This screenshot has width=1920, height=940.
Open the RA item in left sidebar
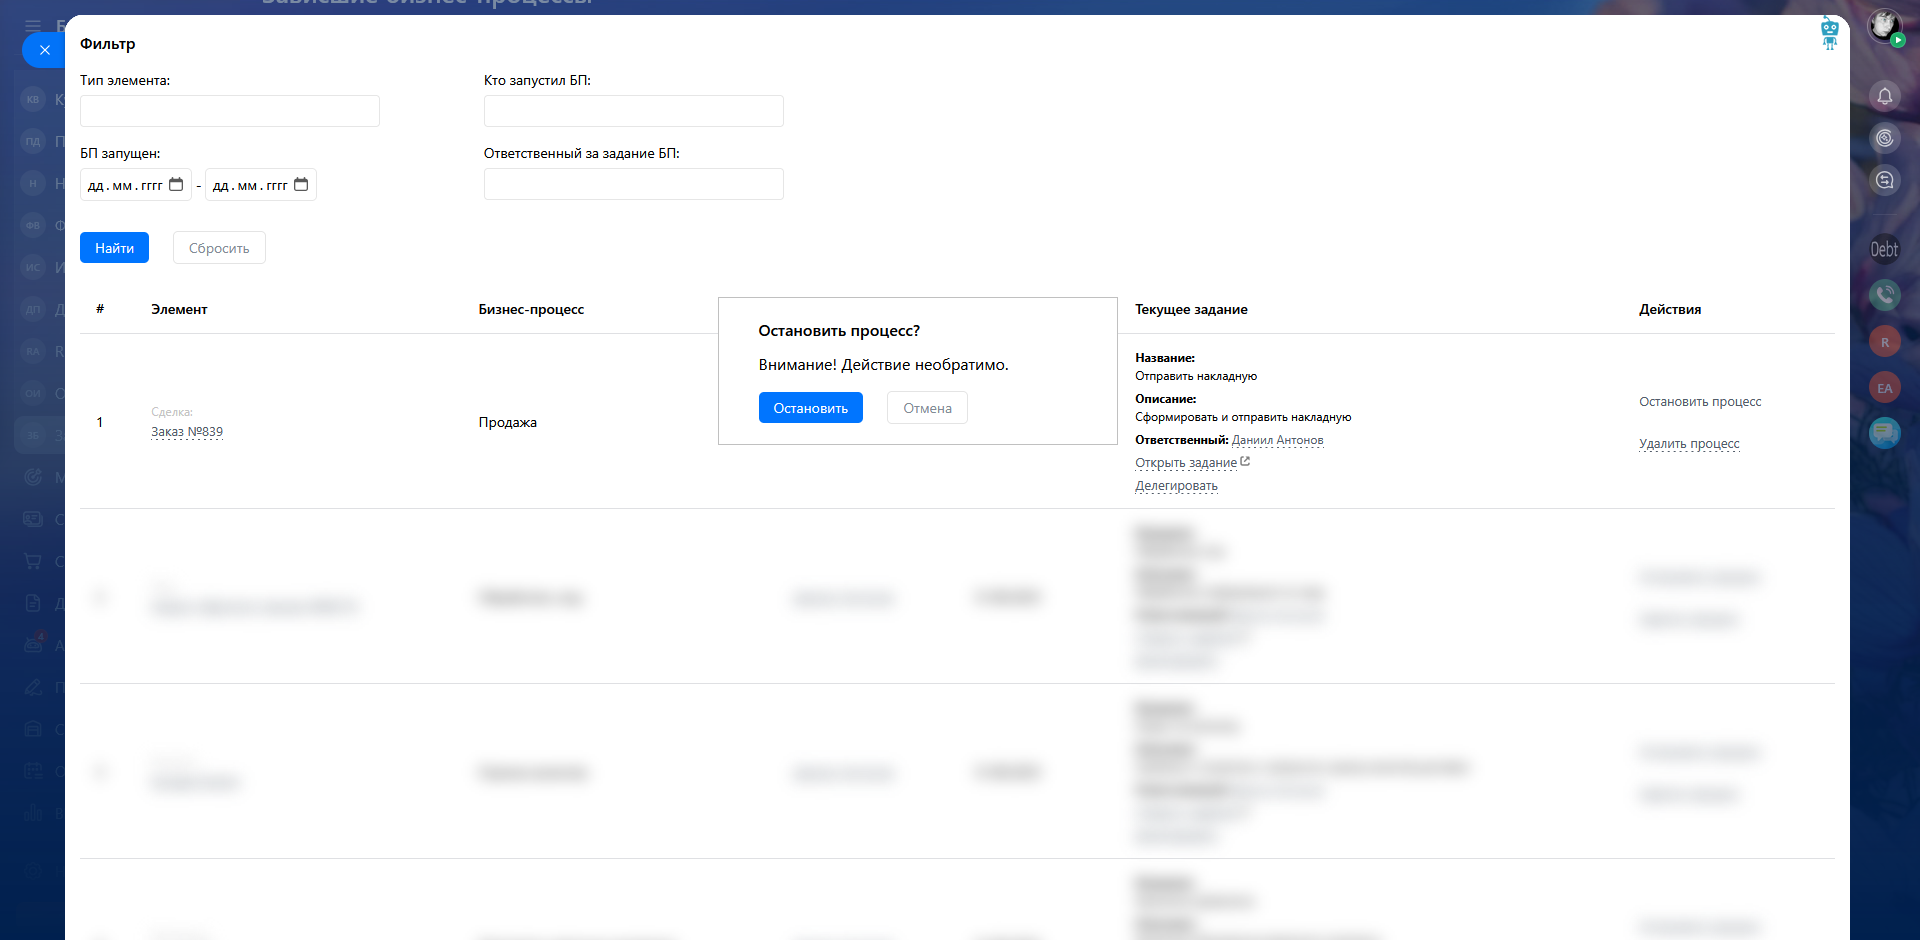pos(33,351)
